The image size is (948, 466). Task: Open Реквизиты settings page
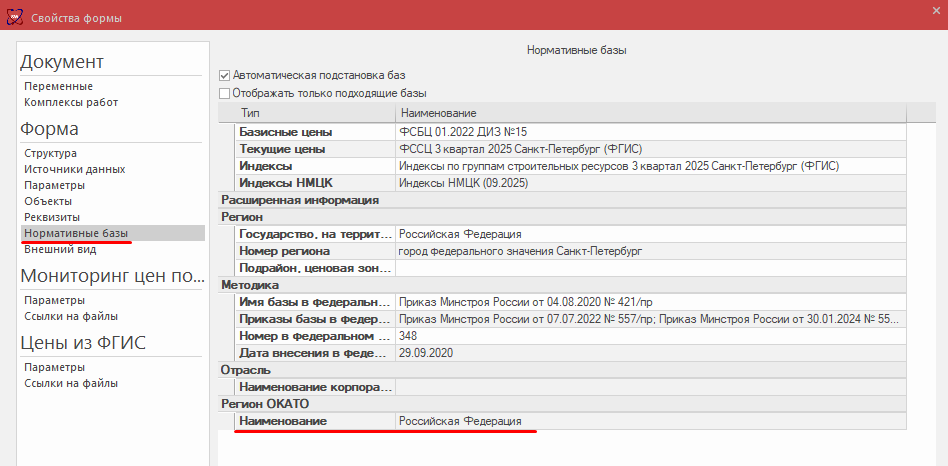tap(52, 217)
